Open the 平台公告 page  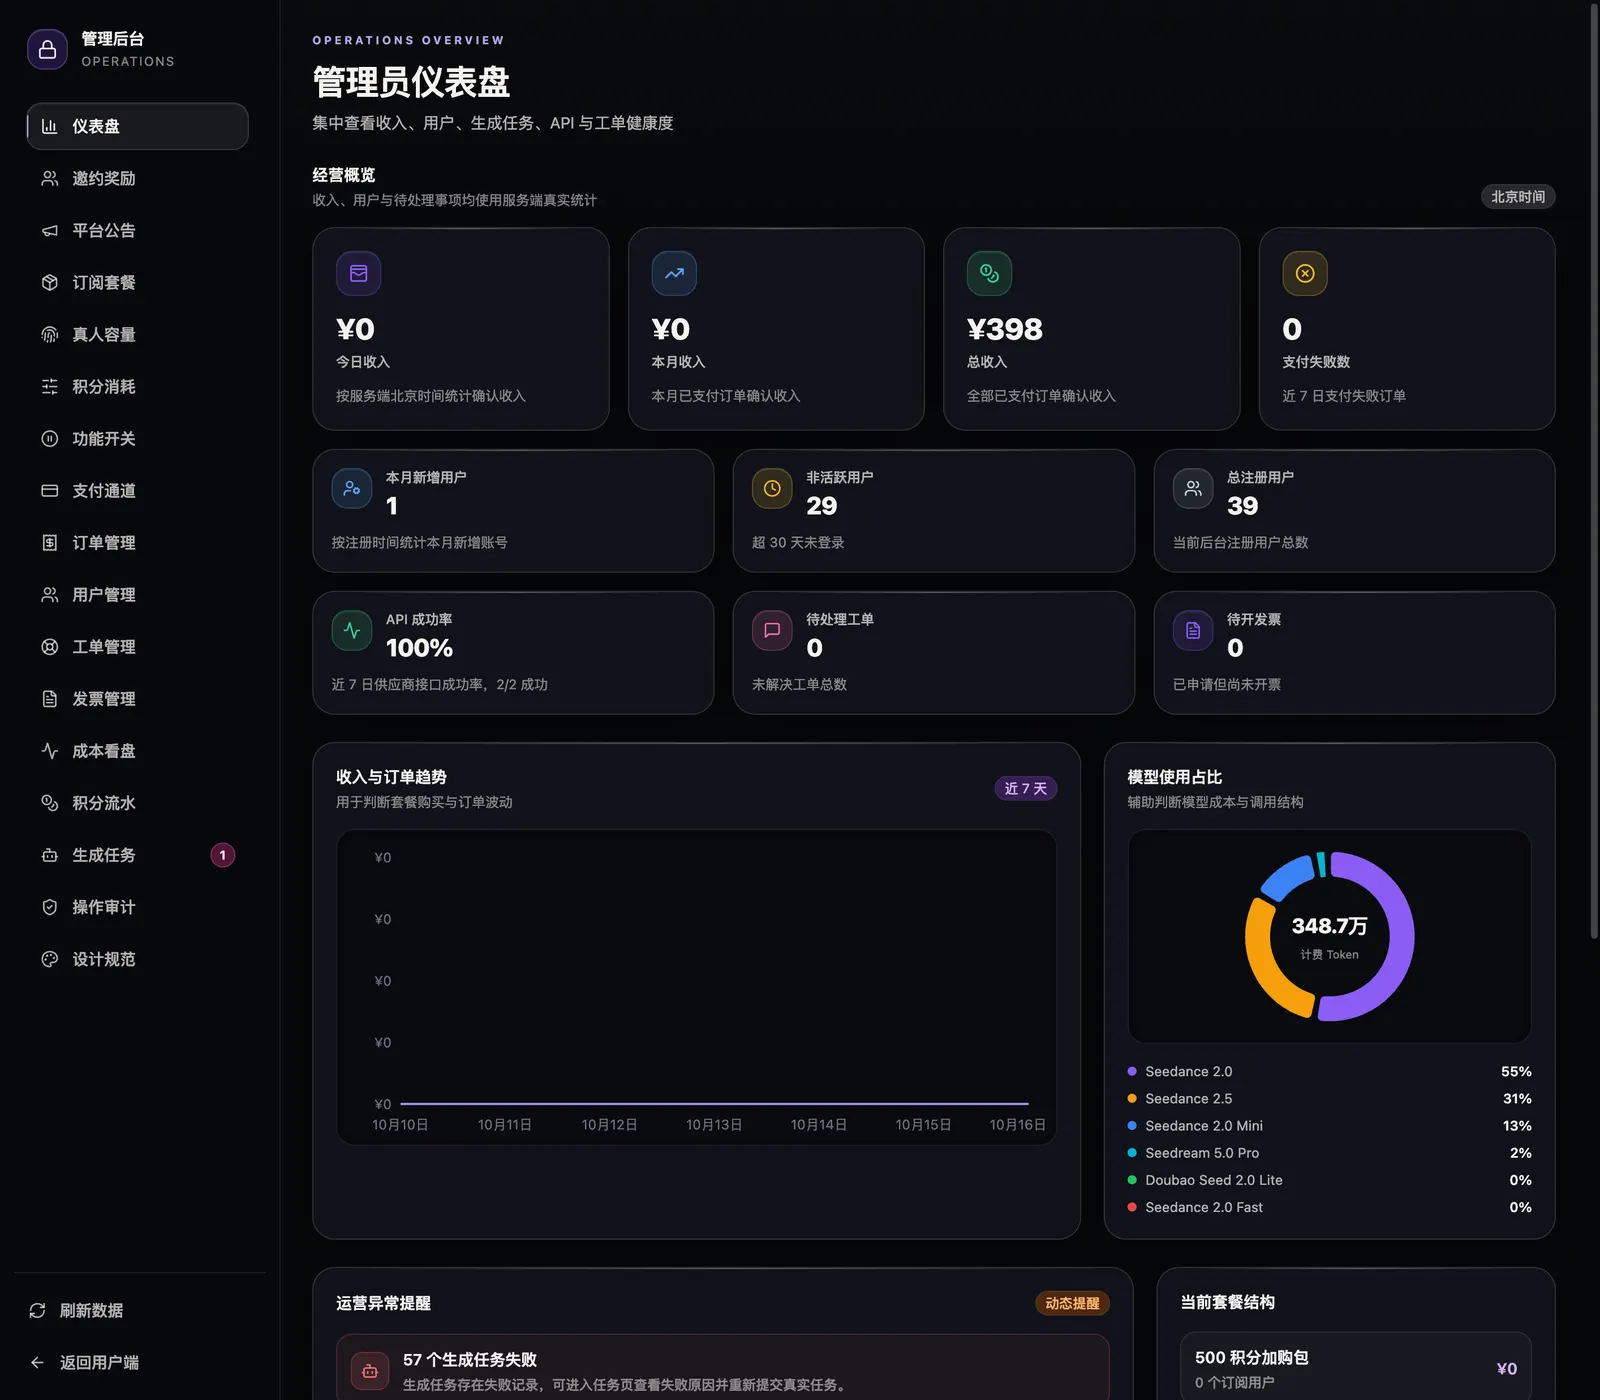point(138,230)
